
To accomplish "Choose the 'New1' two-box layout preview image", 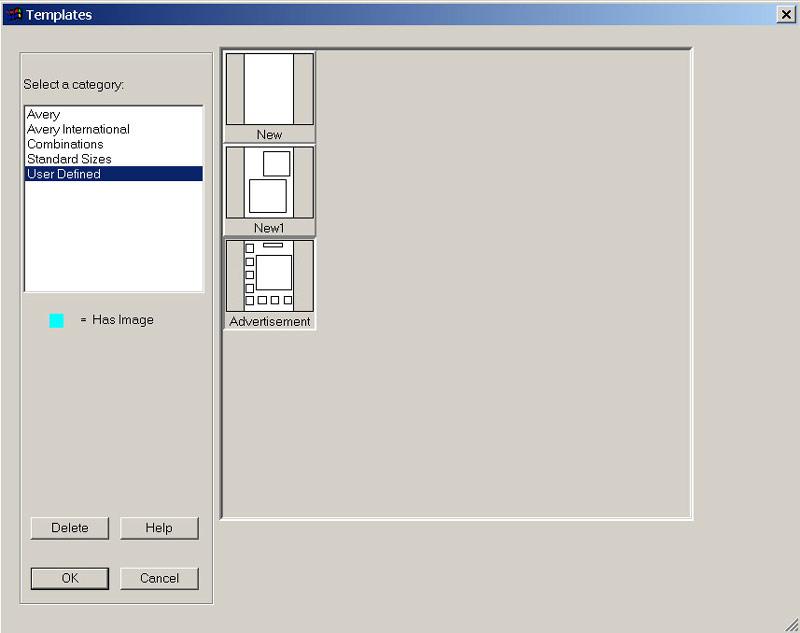I will (269, 182).
